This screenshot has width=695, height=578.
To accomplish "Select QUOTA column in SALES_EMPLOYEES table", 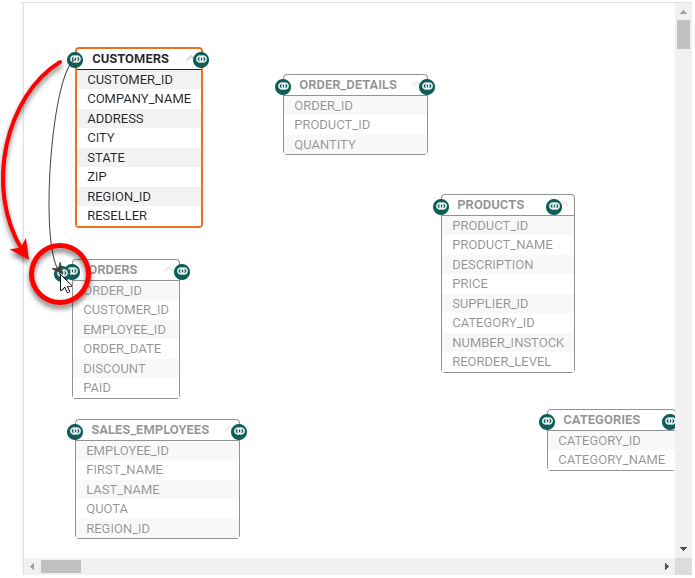I will click(107, 509).
